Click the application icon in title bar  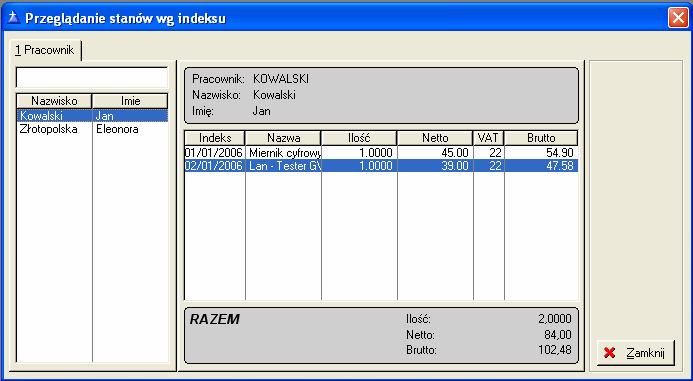coord(14,18)
